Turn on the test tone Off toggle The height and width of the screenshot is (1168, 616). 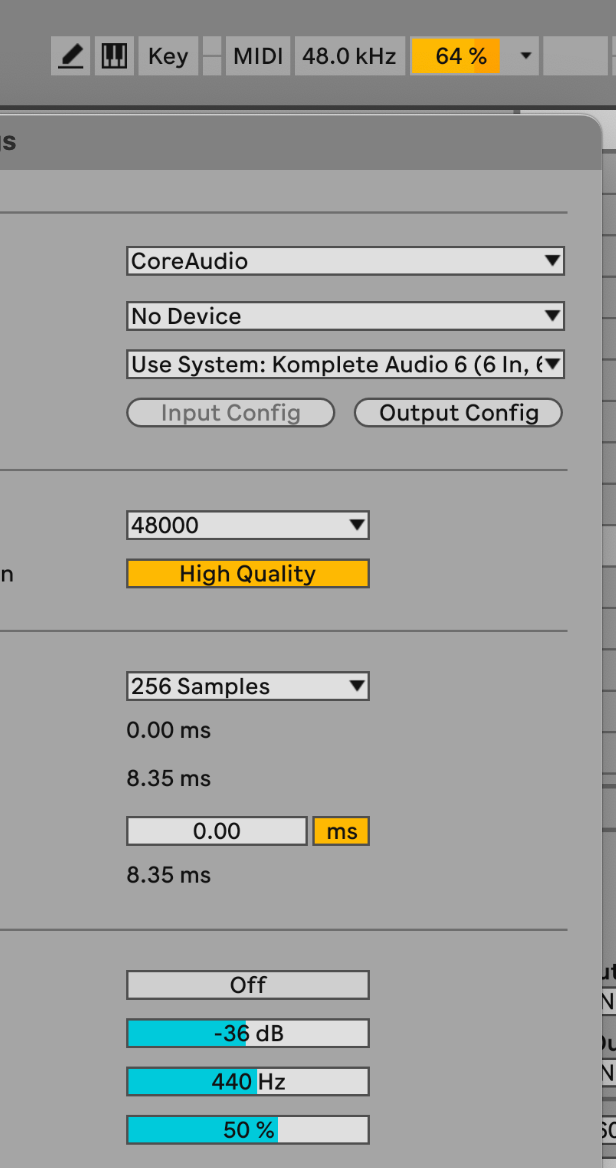point(247,985)
